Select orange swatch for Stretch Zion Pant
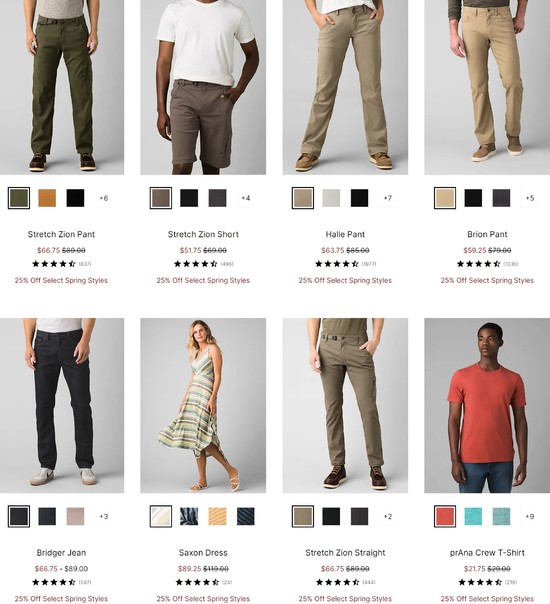The width and height of the screenshot is (550, 604). (x=47, y=198)
